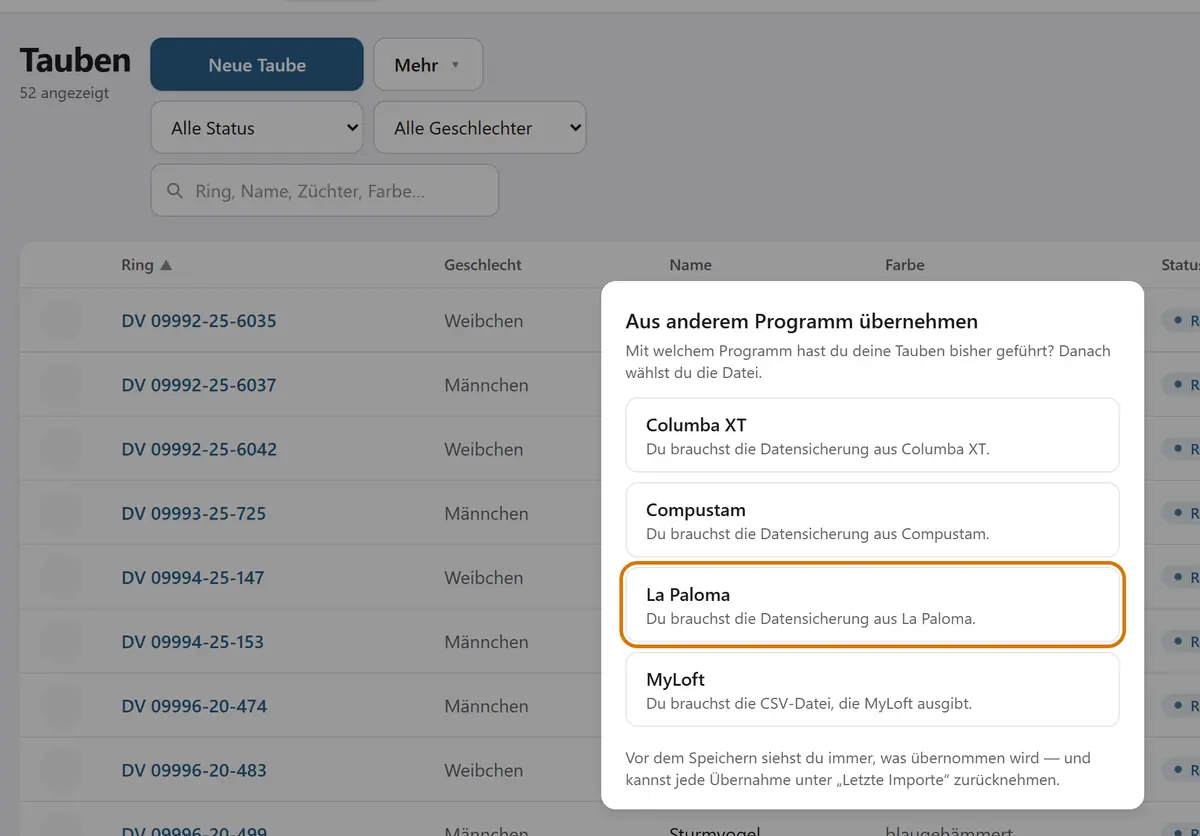Click the "52 angezeigt" count text
The height and width of the screenshot is (836, 1200).
(65, 93)
